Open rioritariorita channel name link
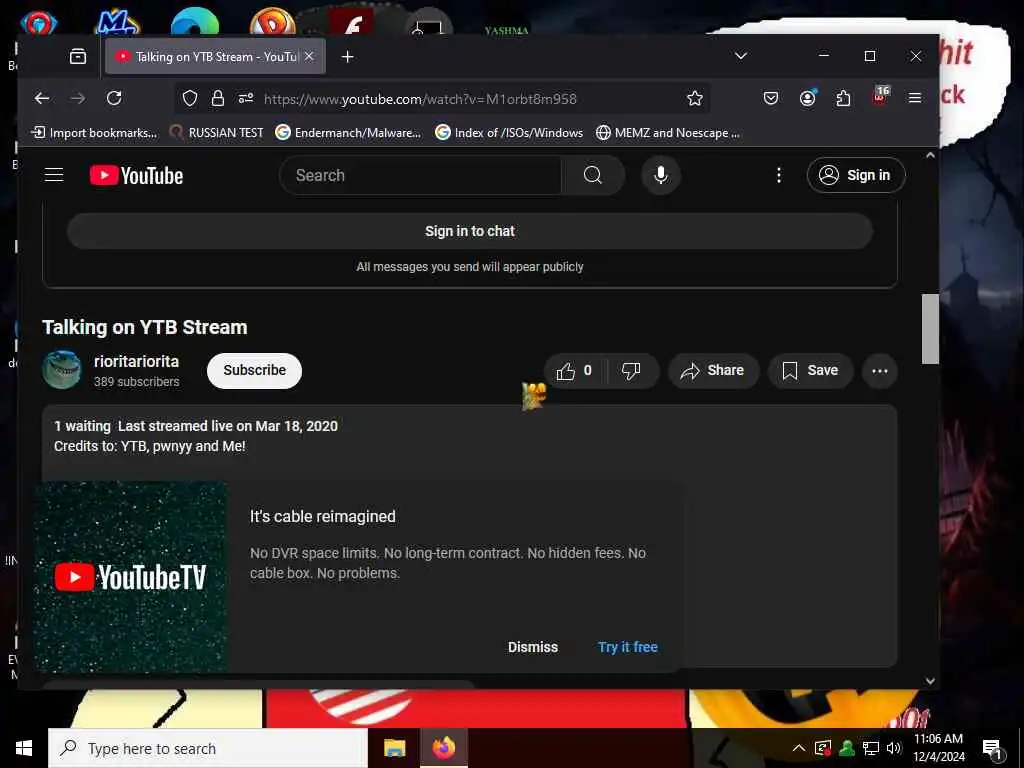The width and height of the screenshot is (1024, 768). point(136,361)
